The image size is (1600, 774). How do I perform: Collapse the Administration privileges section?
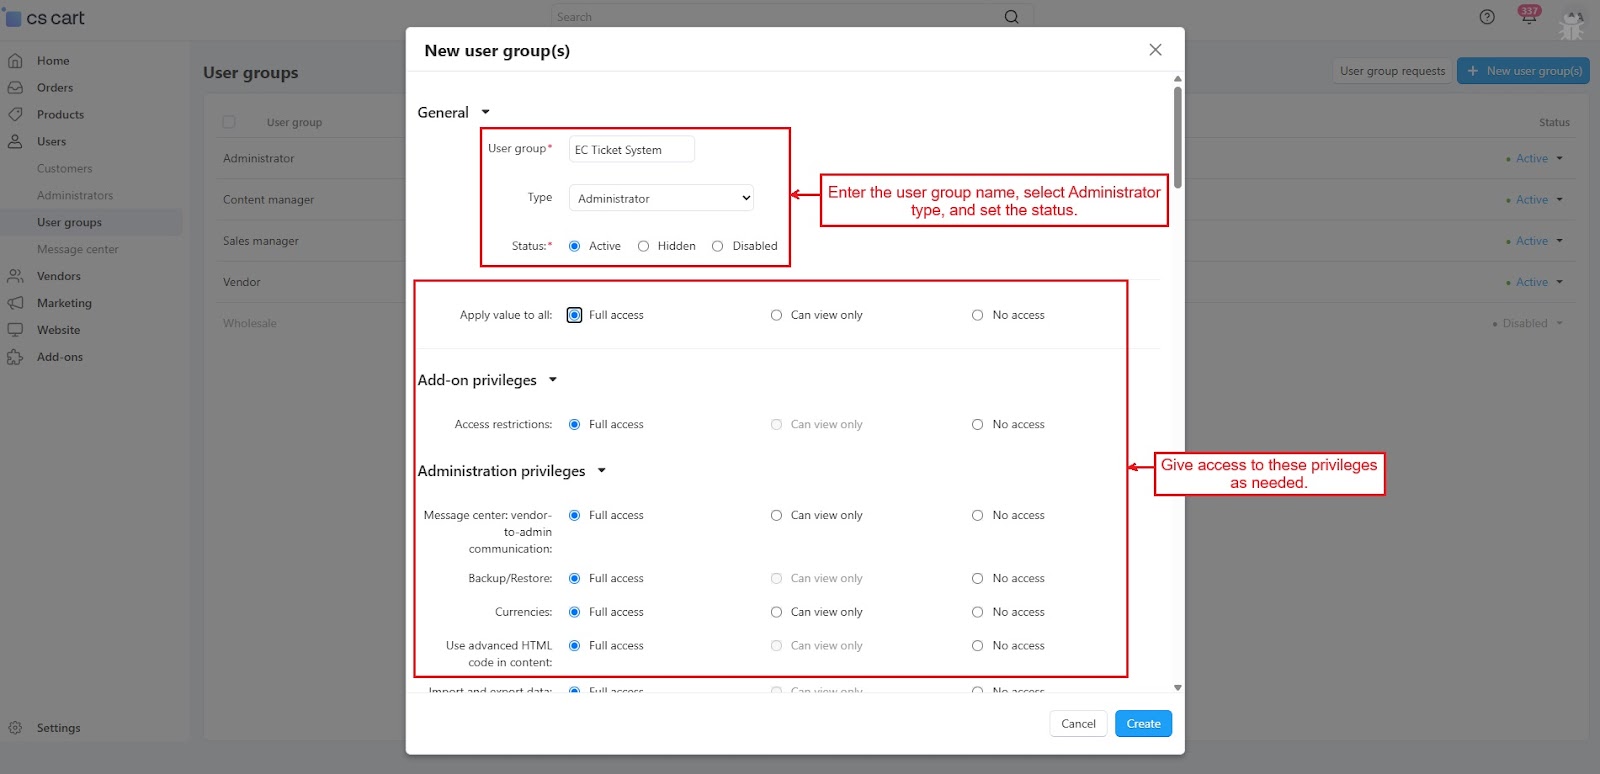[x=601, y=471]
